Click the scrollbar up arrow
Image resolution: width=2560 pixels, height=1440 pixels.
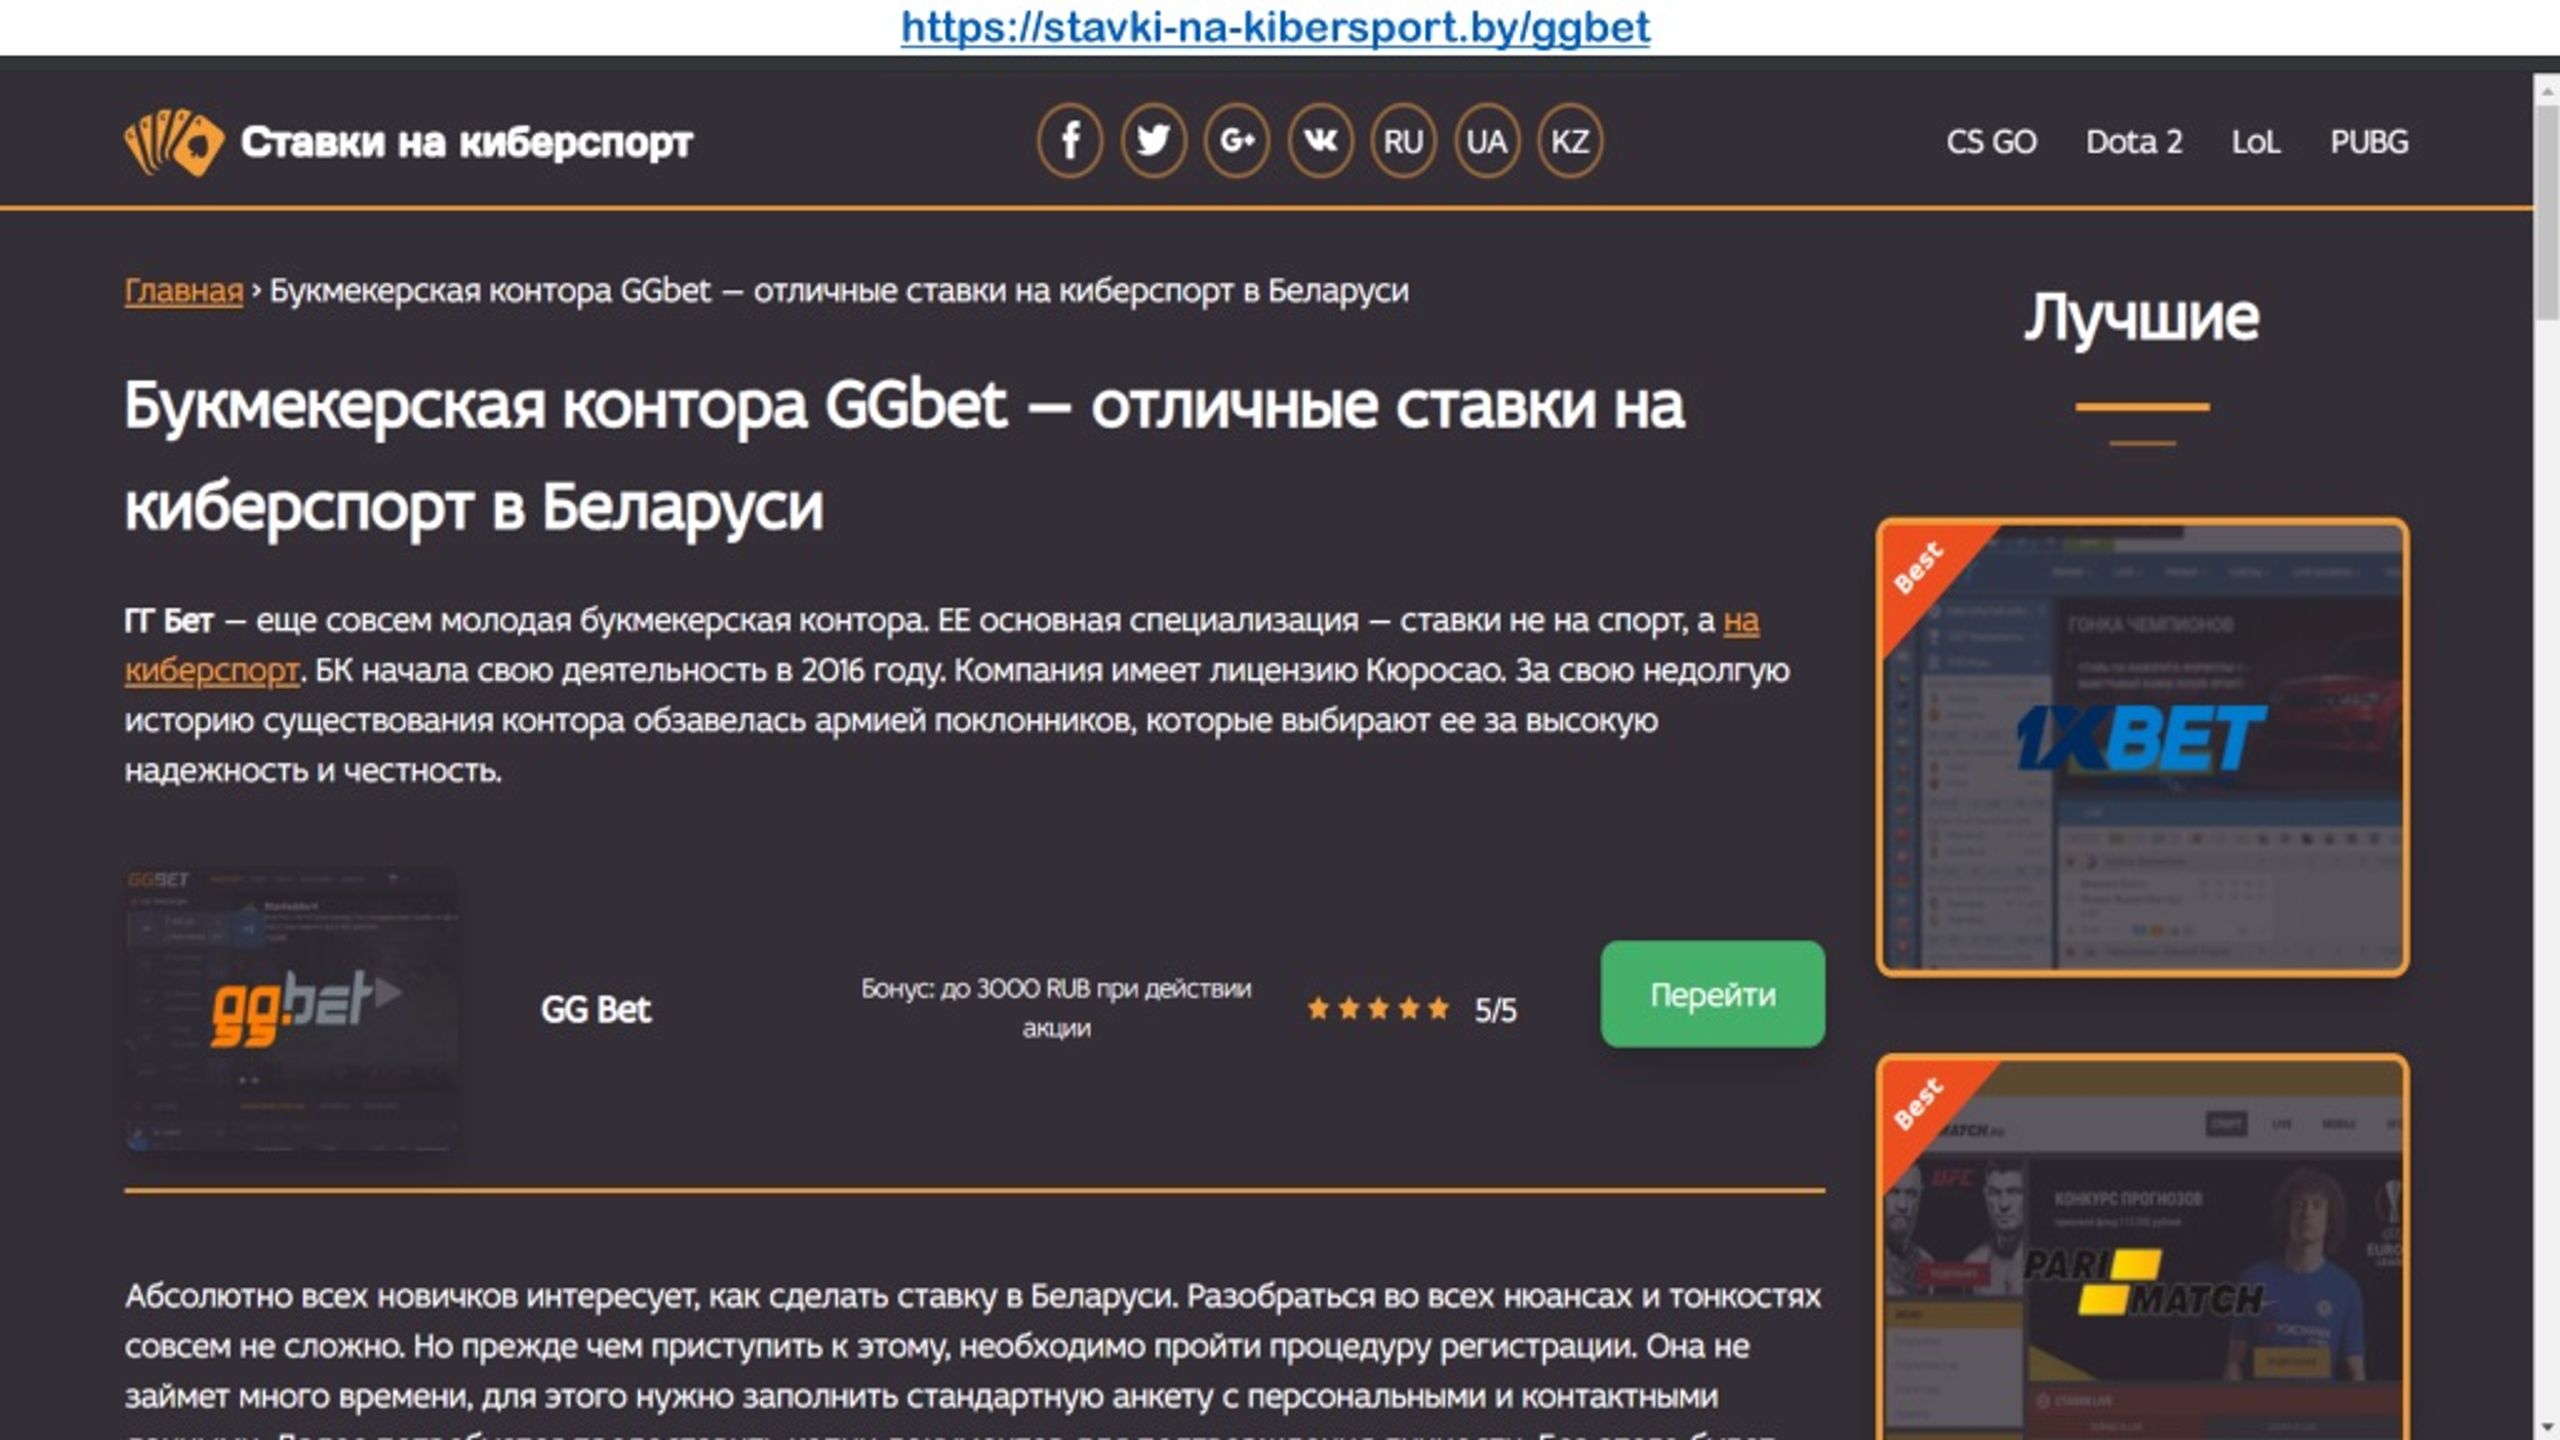2547,91
